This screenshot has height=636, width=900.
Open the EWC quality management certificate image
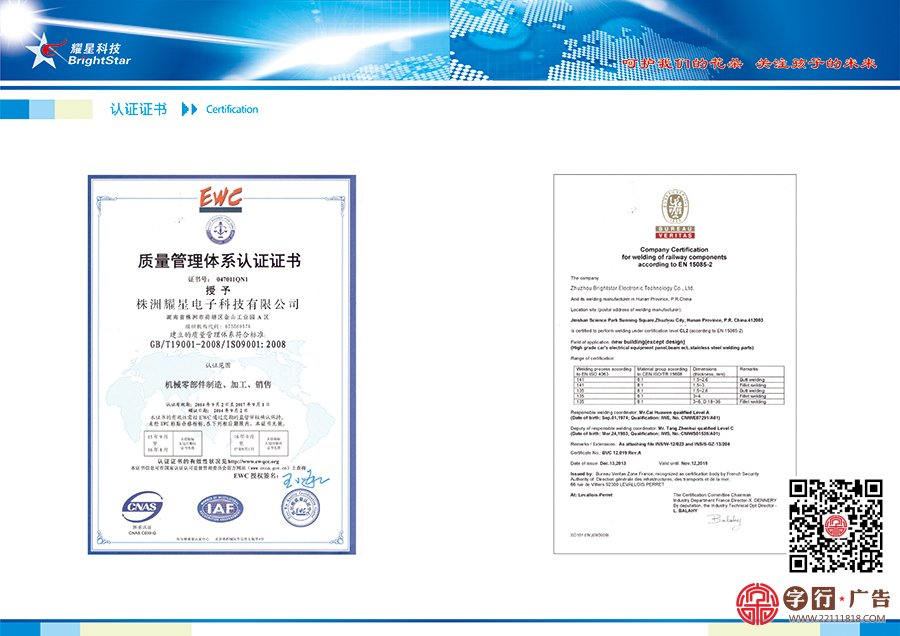point(222,364)
